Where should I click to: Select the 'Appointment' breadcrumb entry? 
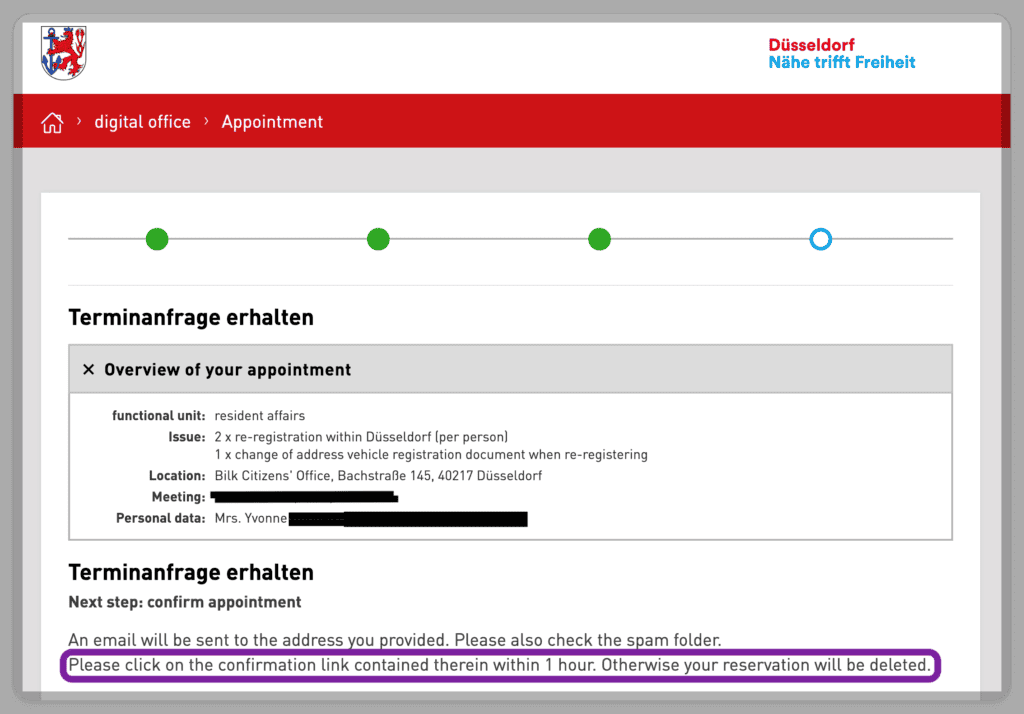(x=272, y=121)
